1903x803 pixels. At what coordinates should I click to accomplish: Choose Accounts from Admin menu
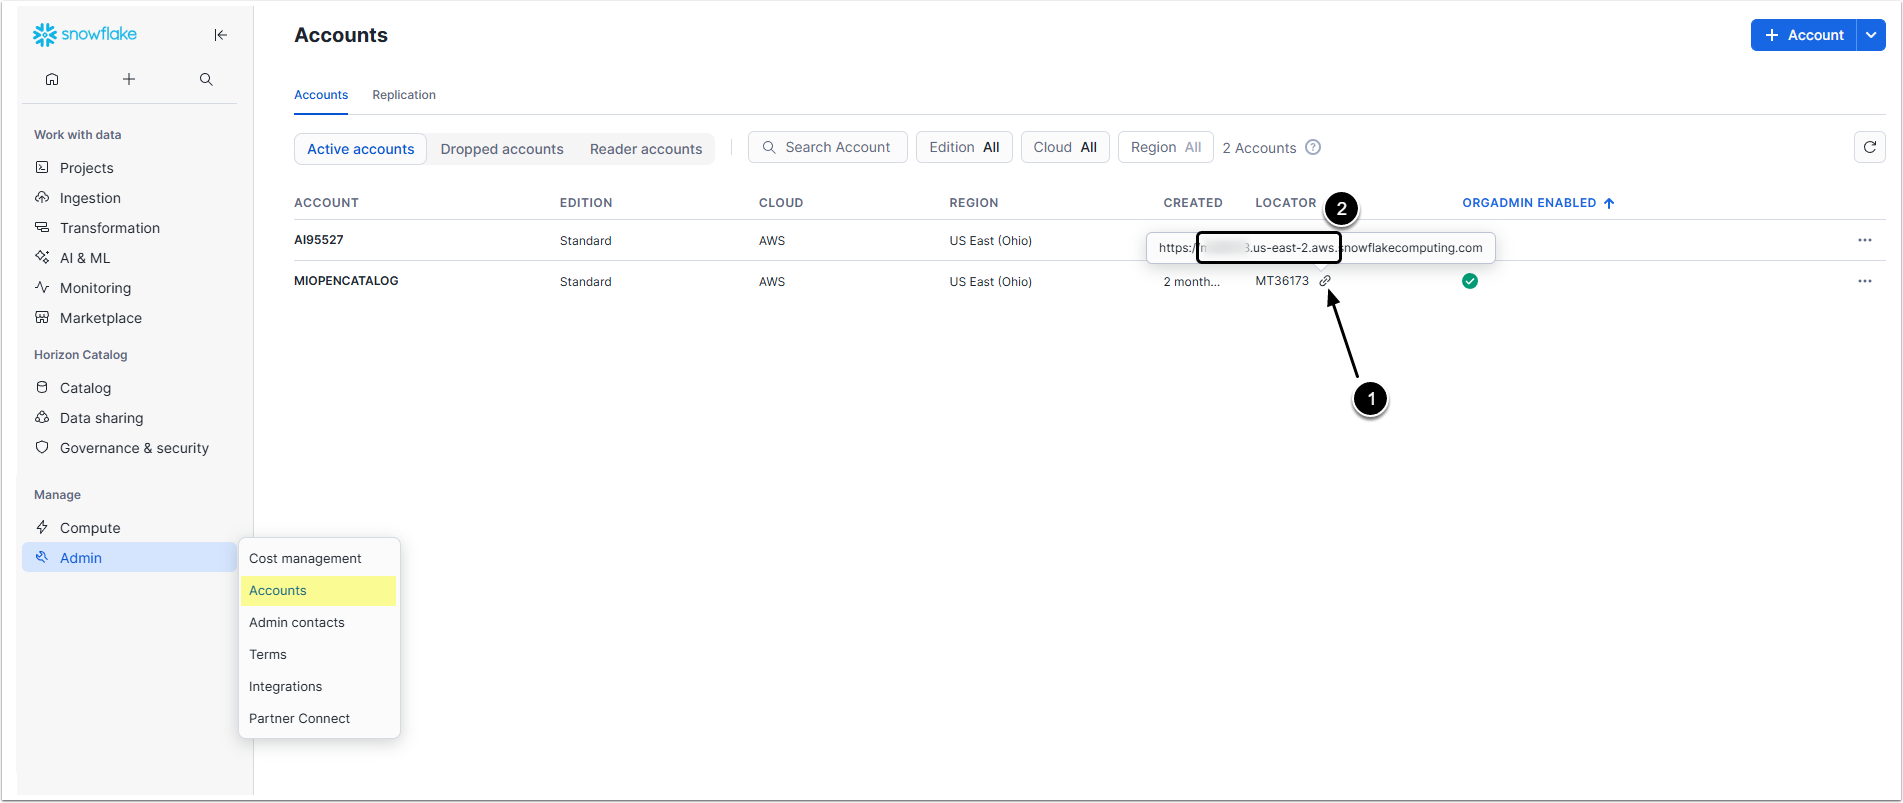click(319, 591)
